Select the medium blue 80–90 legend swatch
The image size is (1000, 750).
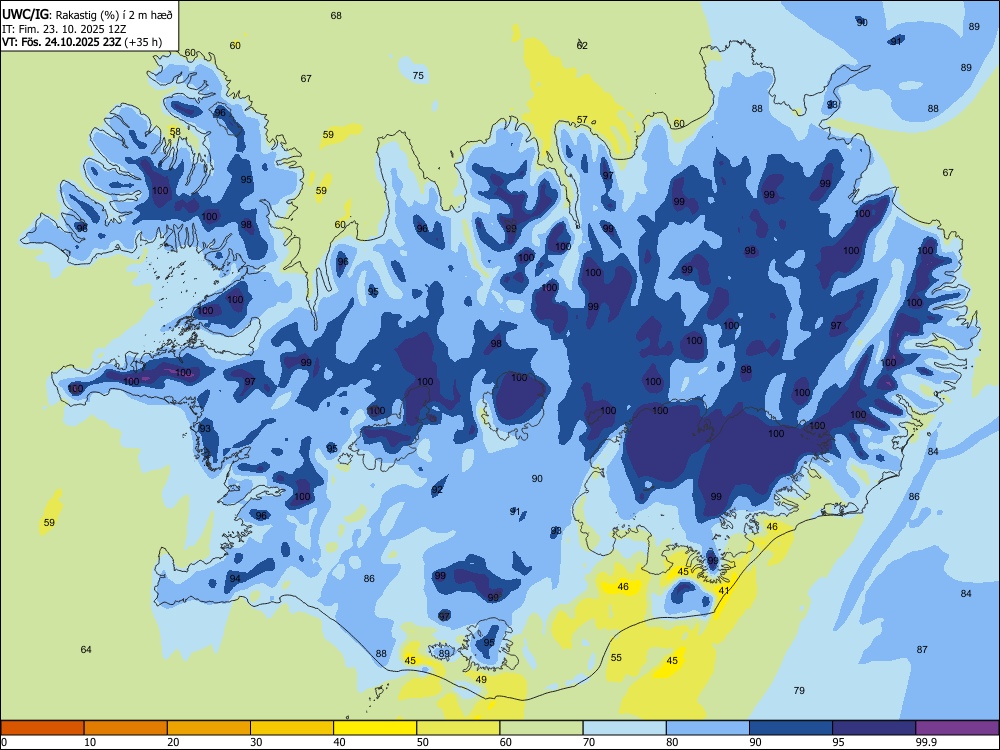707,728
